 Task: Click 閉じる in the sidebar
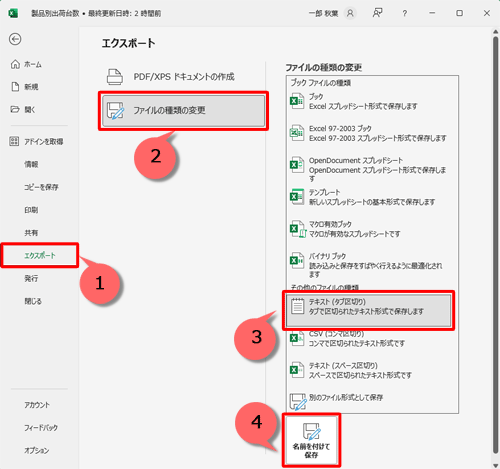tap(33, 301)
